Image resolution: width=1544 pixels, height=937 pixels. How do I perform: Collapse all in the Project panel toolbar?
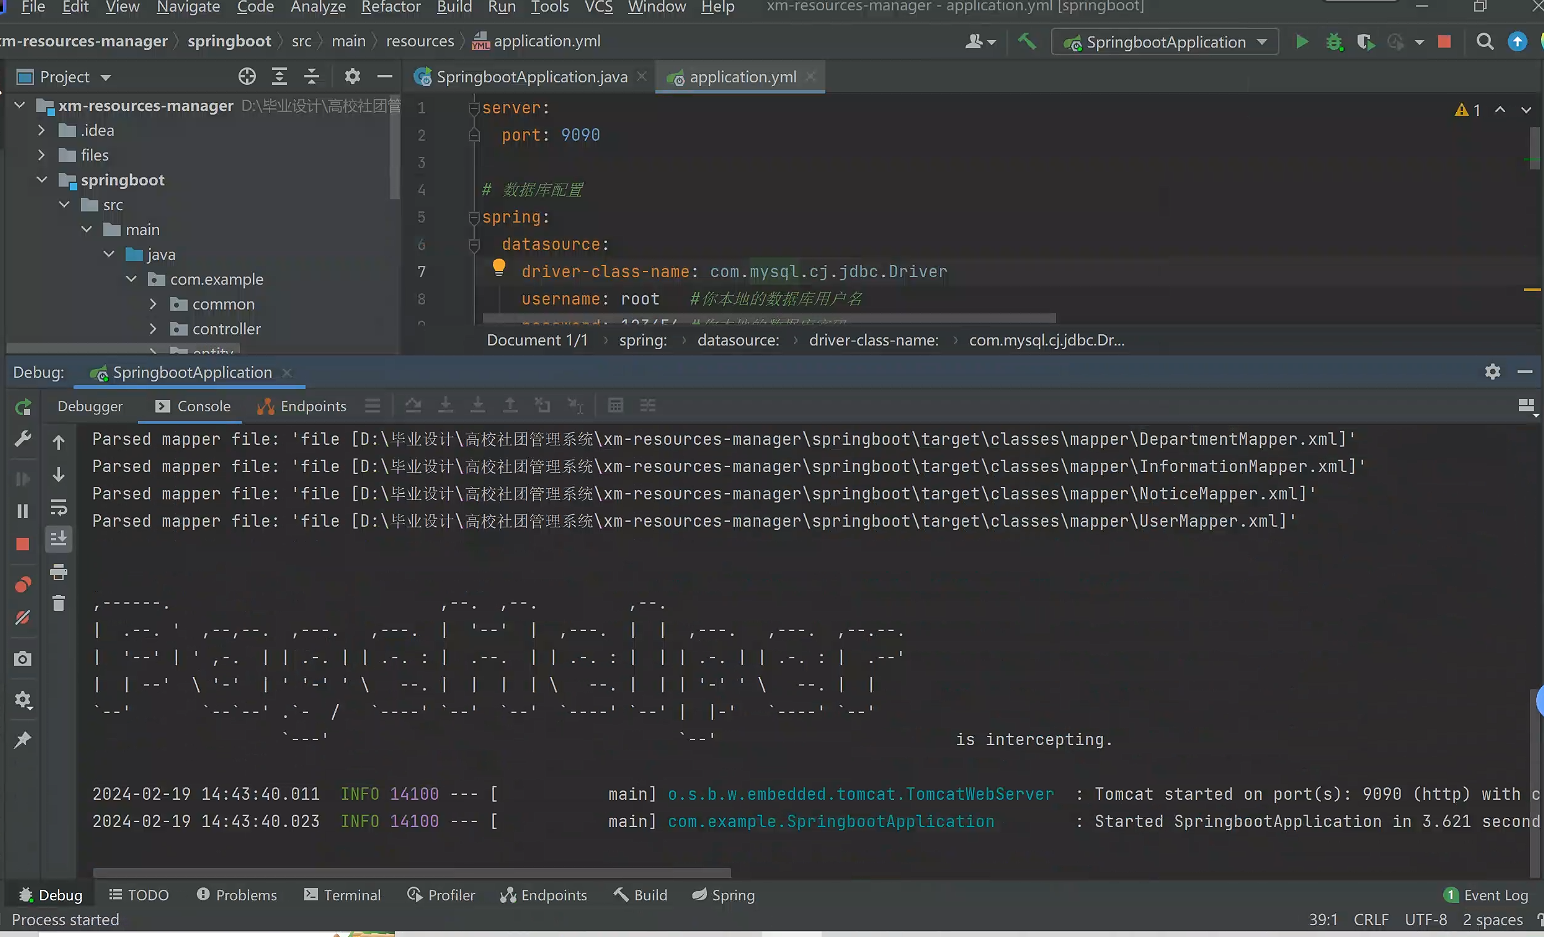click(312, 76)
